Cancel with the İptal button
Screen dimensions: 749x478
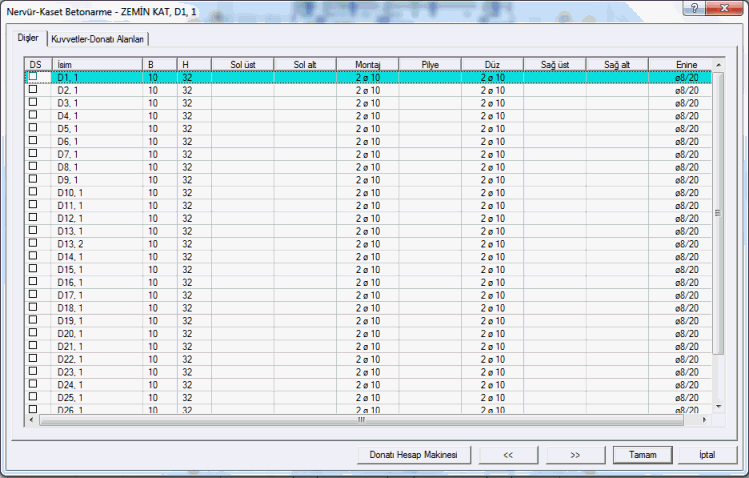pos(707,455)
